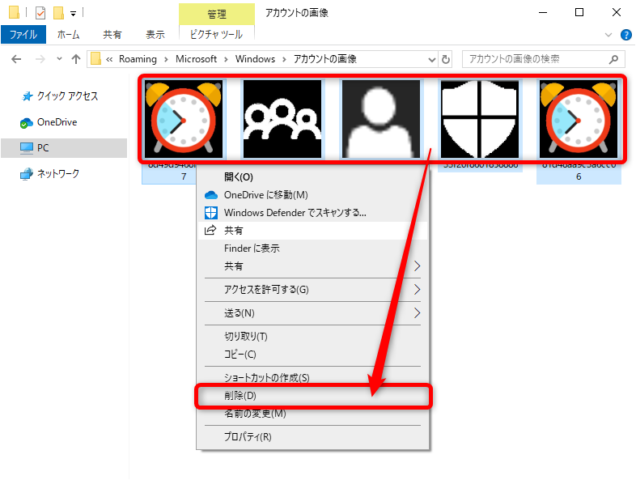Open the Customize Quick Access Toolbar dropdown
The width and height of the screenshot is (636, 480).
coord(73,13)
